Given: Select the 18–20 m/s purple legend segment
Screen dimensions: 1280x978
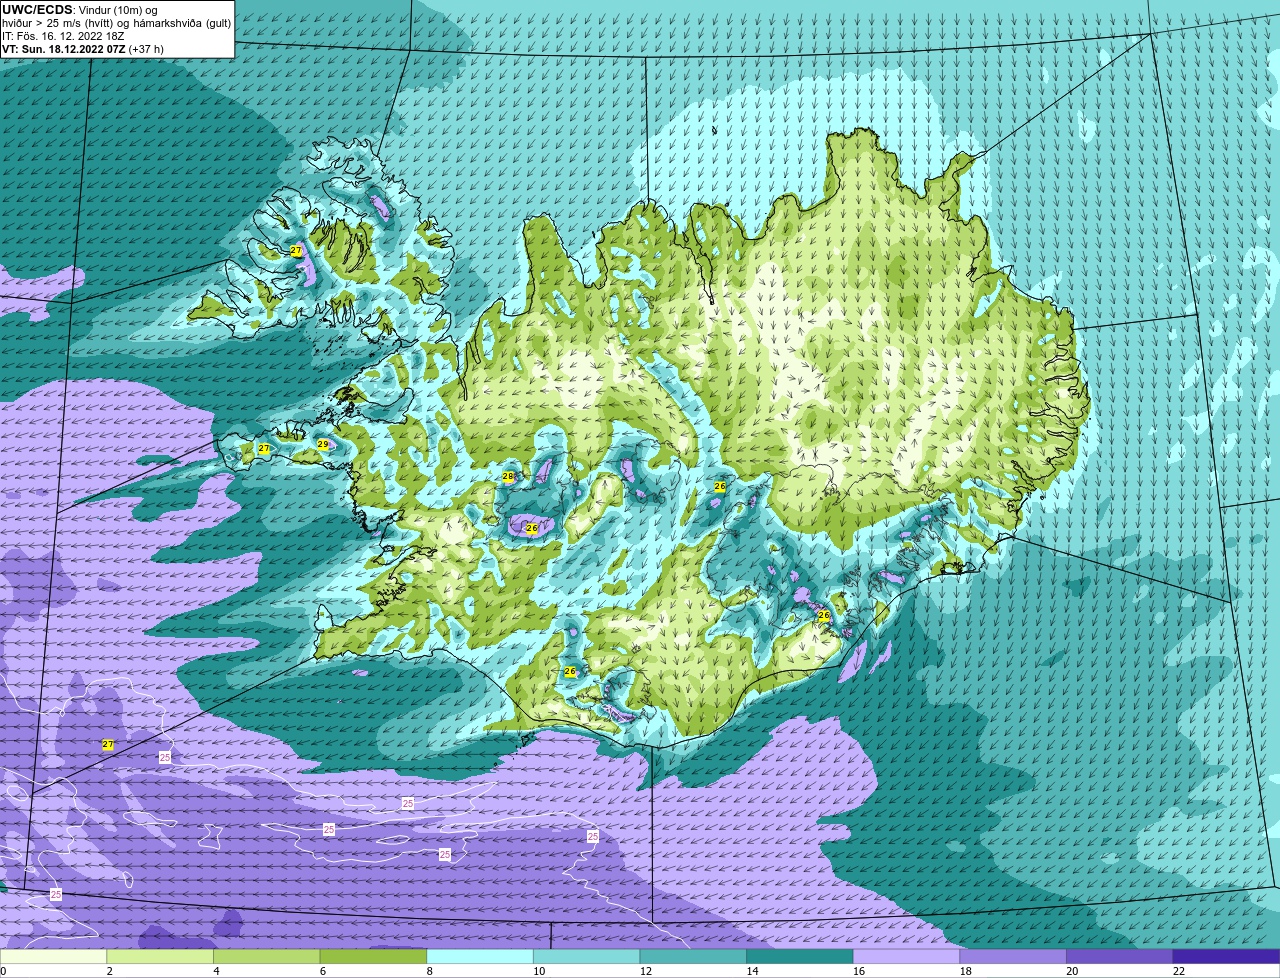Looking at the screenshot, I should click(x=1013, y=957).
